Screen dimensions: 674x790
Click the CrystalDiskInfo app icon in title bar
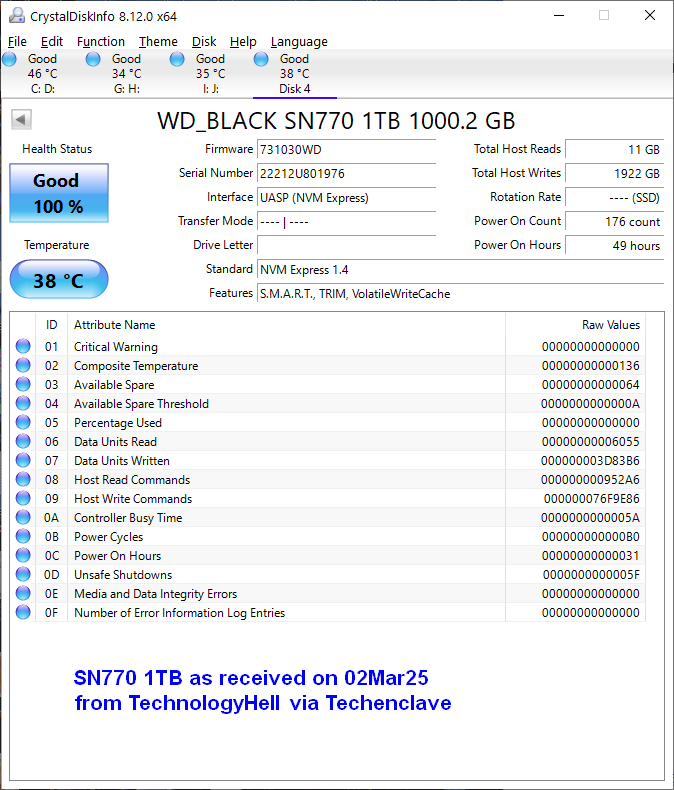click(17, 16)
